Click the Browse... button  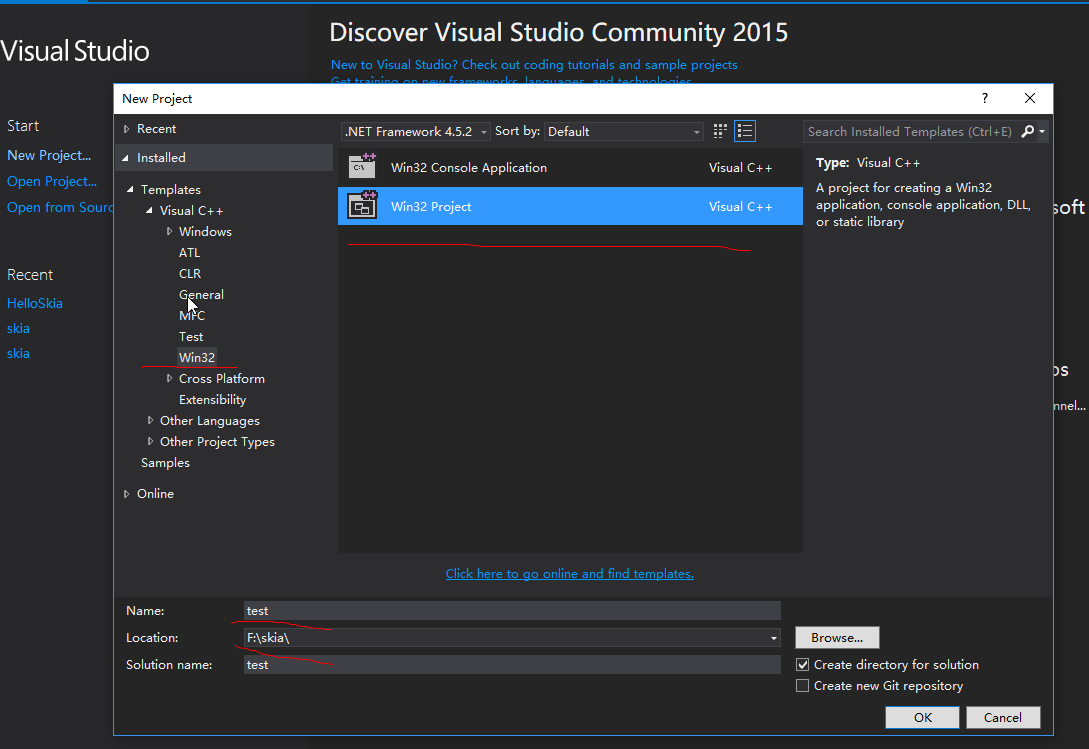pyautogui.click(x=837, y=638)
